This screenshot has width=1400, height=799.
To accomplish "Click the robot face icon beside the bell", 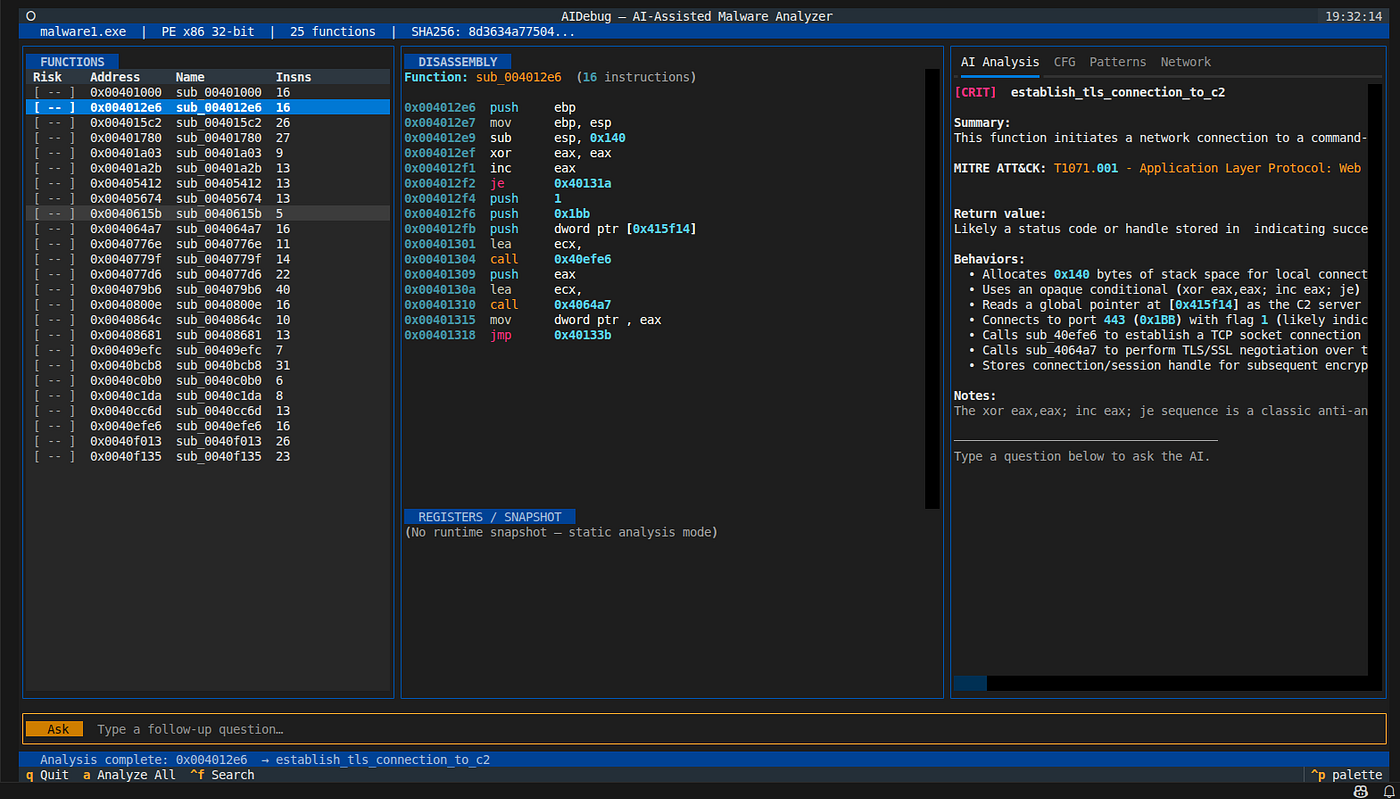I will [x=1361, y=791].
